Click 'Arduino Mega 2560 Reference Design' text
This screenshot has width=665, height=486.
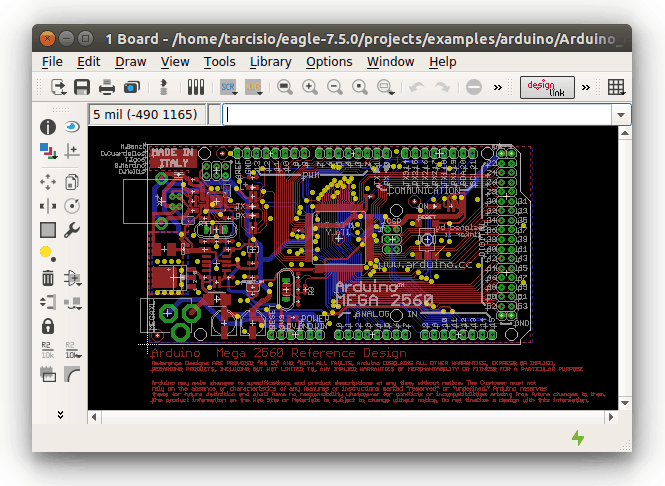279,353
